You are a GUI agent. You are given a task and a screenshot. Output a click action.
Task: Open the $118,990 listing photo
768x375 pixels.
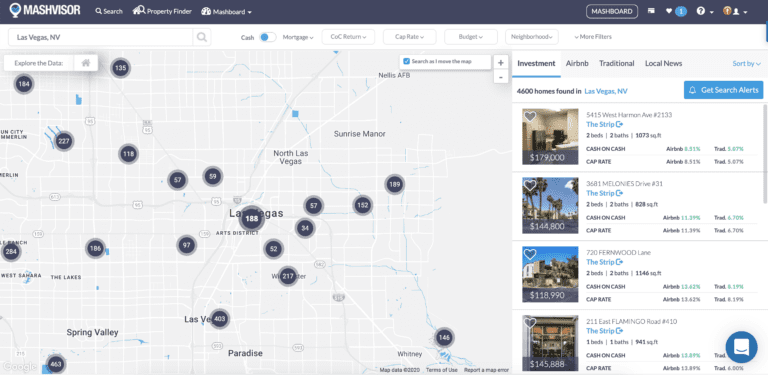[551, 274]
